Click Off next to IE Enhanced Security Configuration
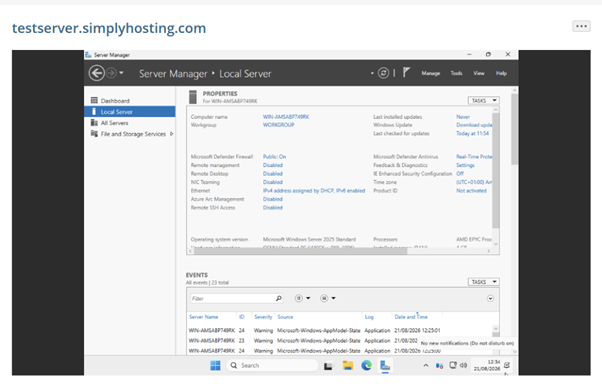 (x=460, y=174)
